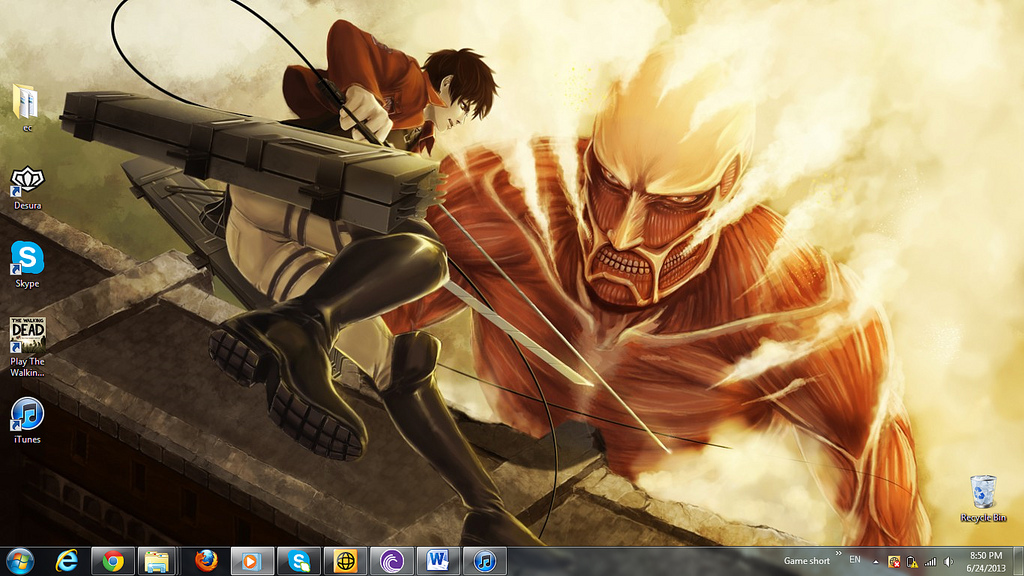Open the battery warning tray icon

pos(912,562)
